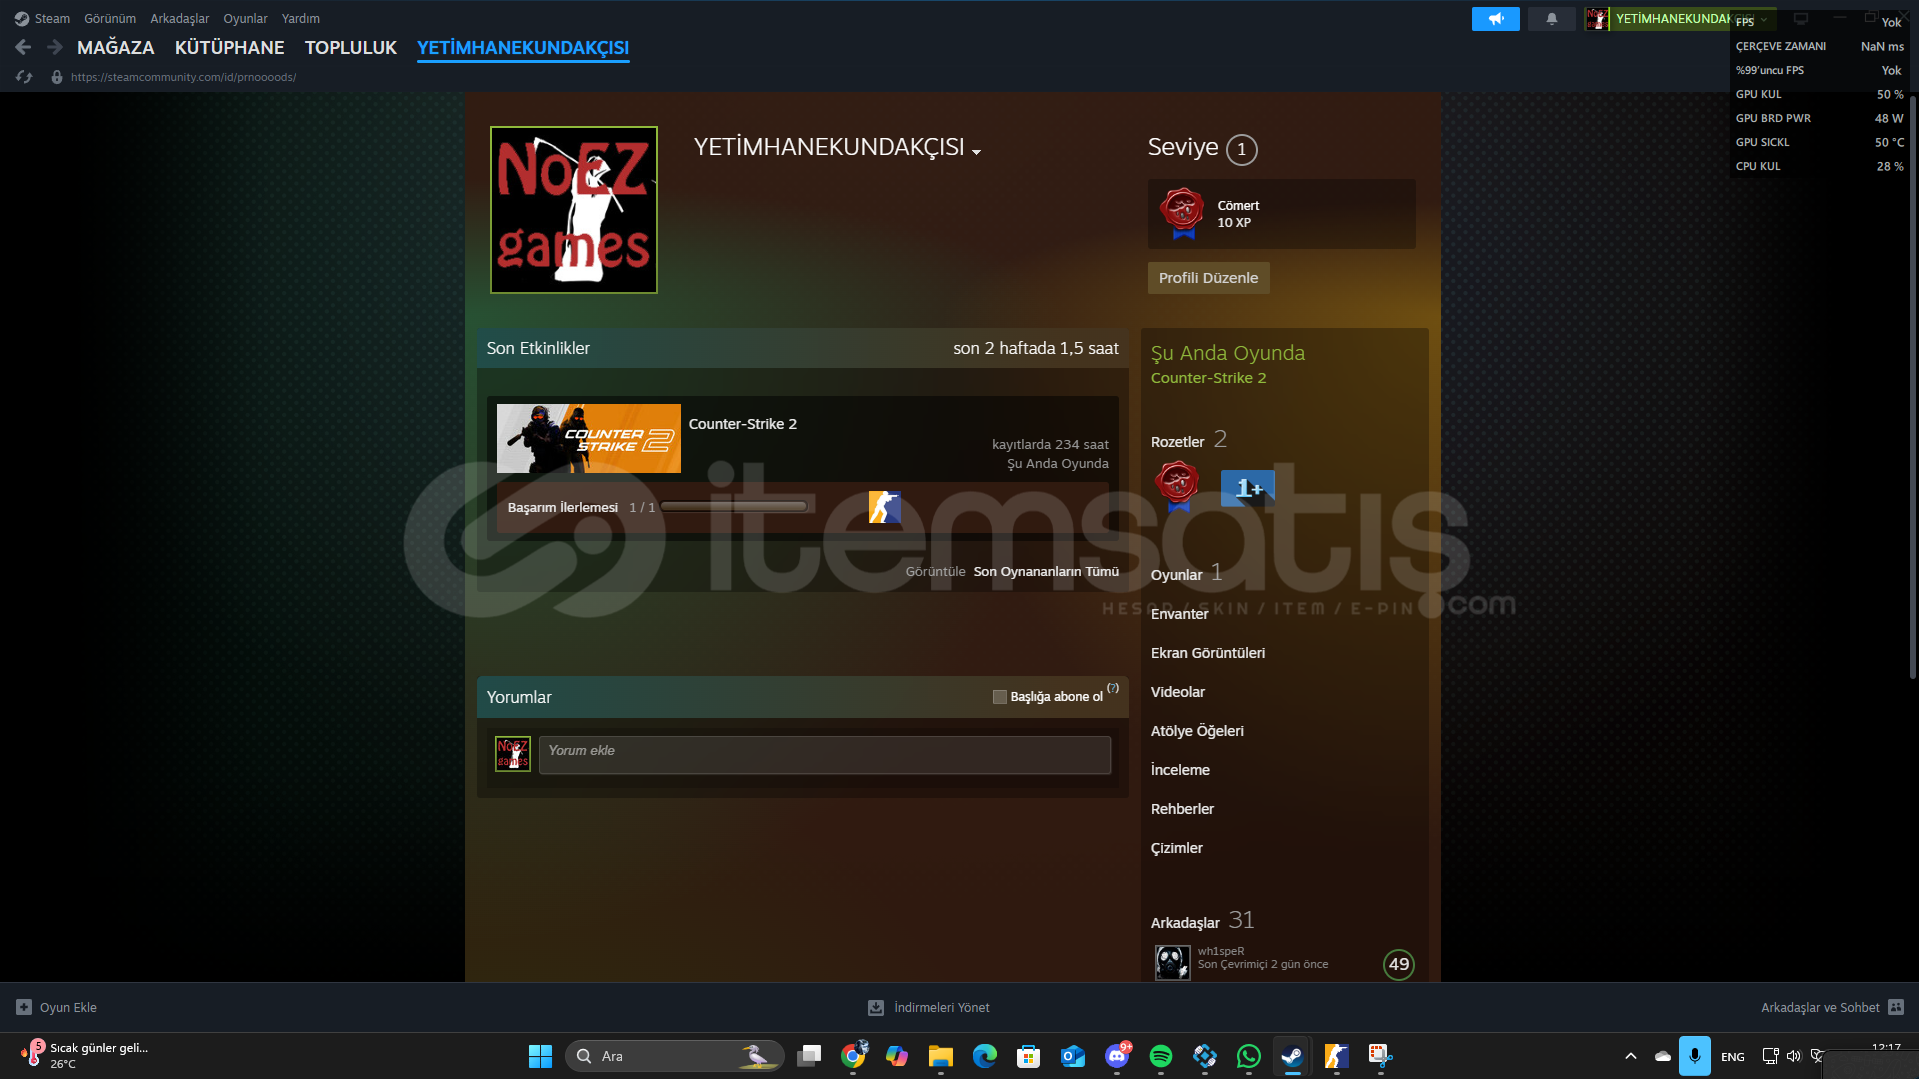Open Arkadaşlar ve Sohbet chat icon
Viewport: 1919px width, 1079px height.
(1896, 1007)
